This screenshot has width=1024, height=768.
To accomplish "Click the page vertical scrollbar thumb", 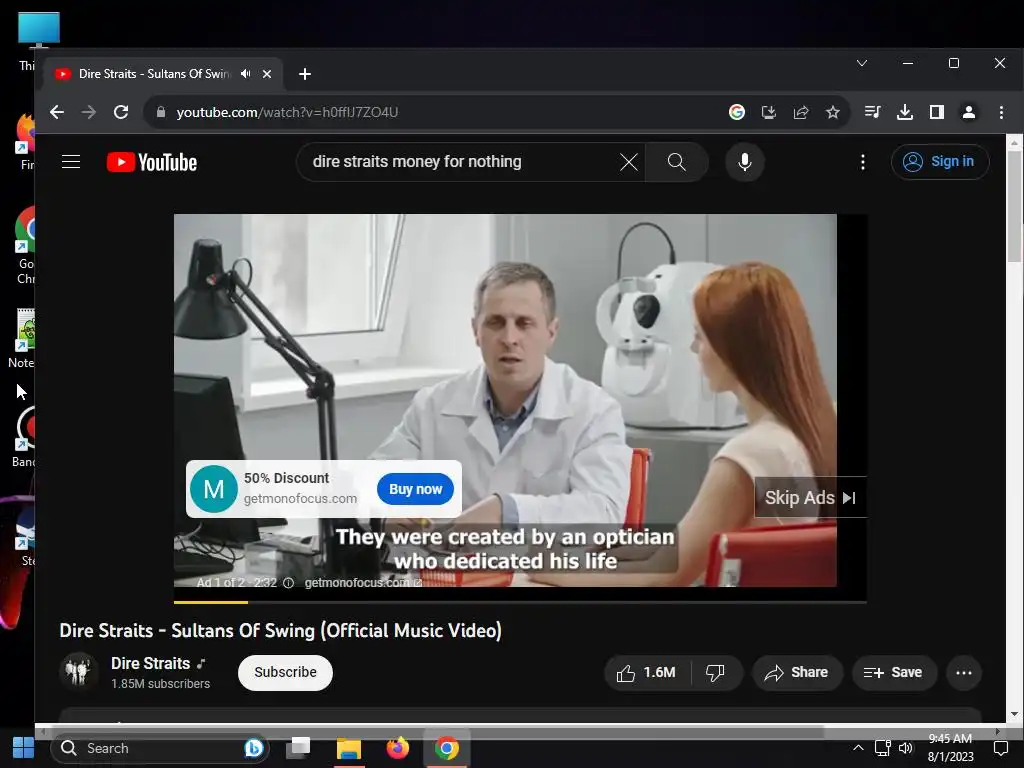I will click(1014, 206).
